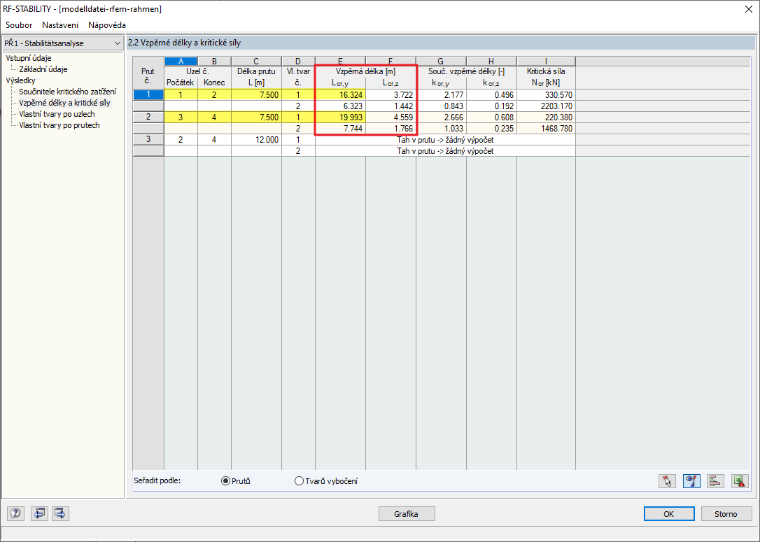Click cell with value 16.324
The image size is (760, 542).
(340, 95)
